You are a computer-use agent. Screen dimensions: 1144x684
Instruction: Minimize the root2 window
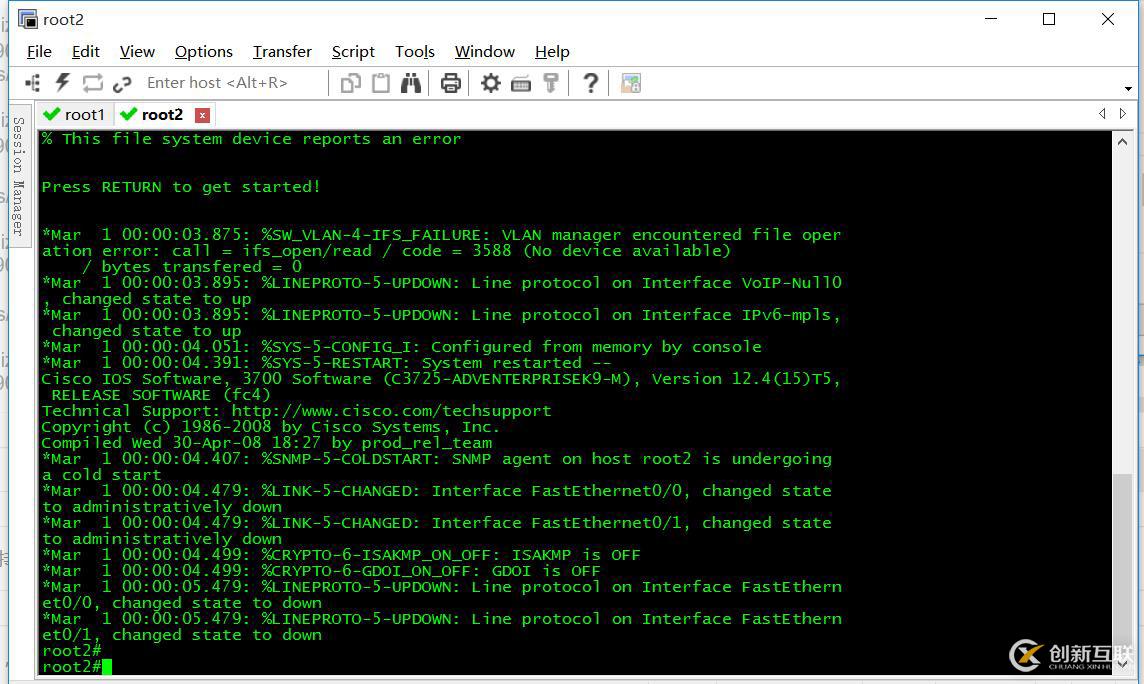coord(991,19)
